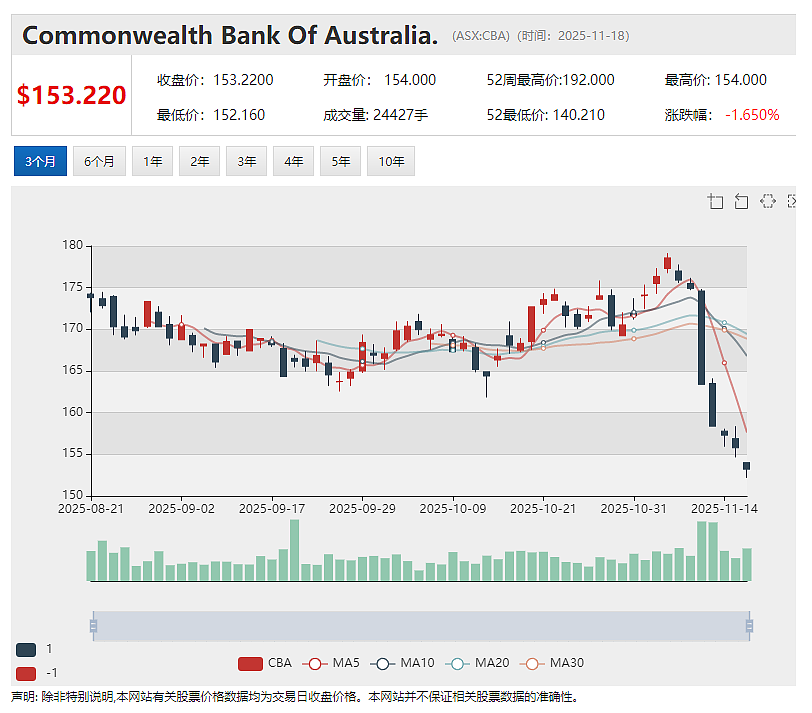
Task: Click the 52最低价: 140.210 figure
Action: pos(546,115)
